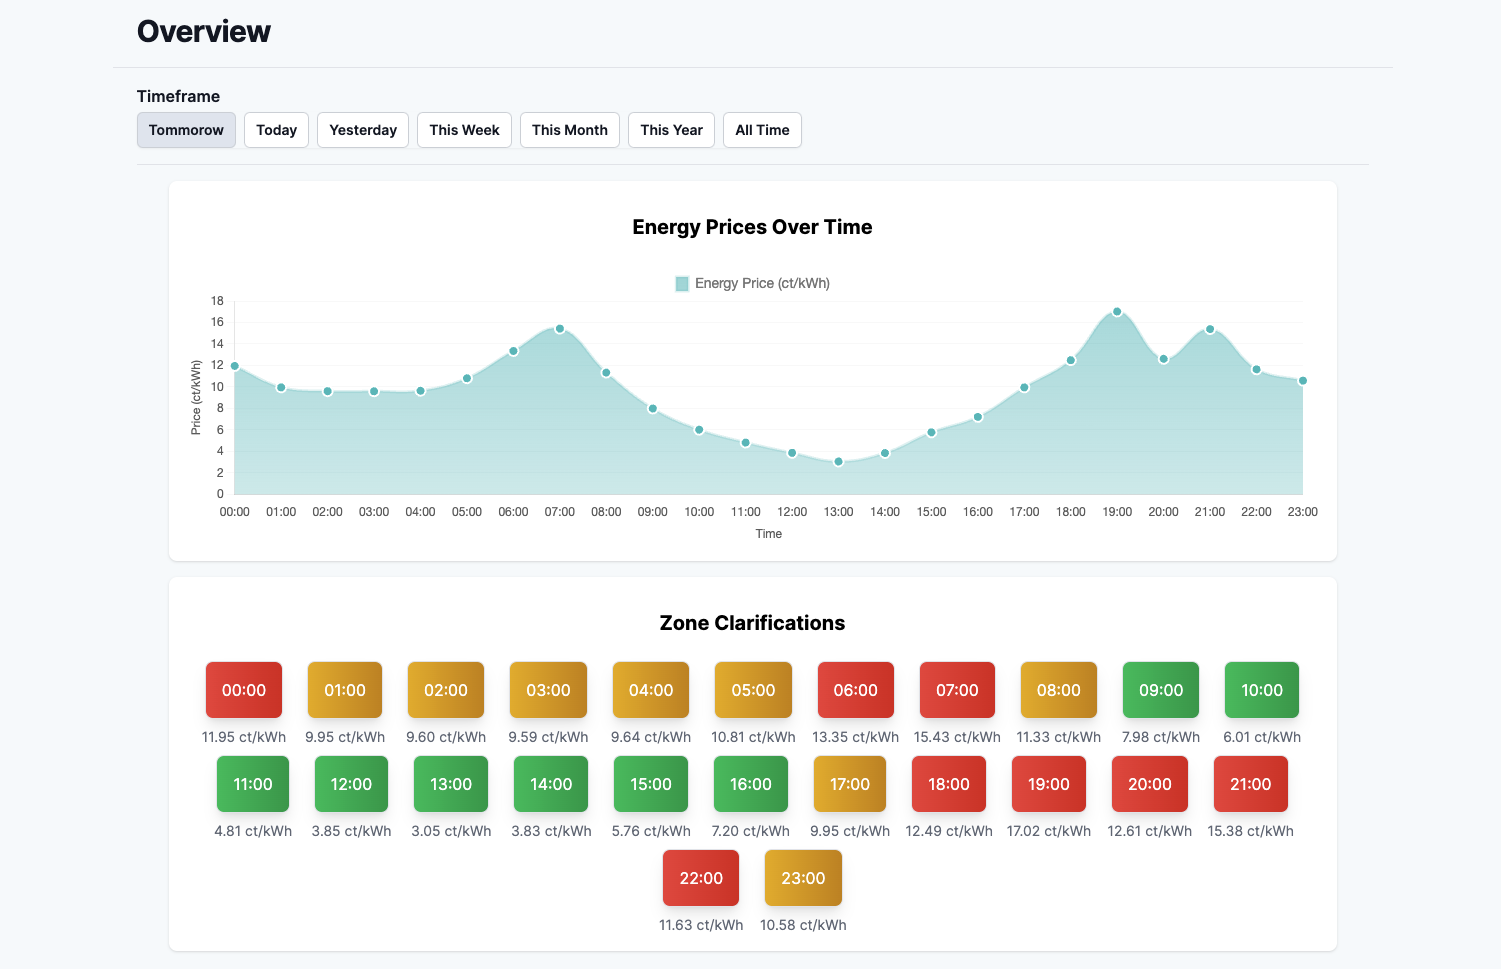Screen dimensions: 1501x969
Task: Click the Energy Prices Over Time title
Action: click(x=752, y=227)
